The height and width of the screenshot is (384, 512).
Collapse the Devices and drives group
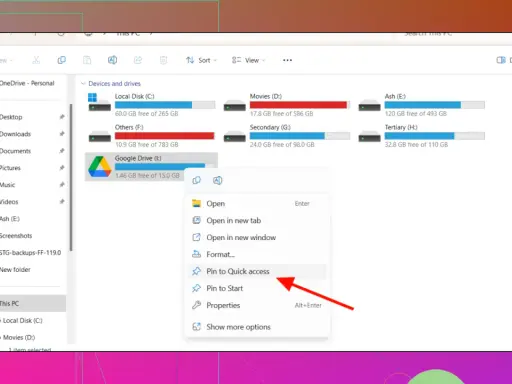click(83, 83)
